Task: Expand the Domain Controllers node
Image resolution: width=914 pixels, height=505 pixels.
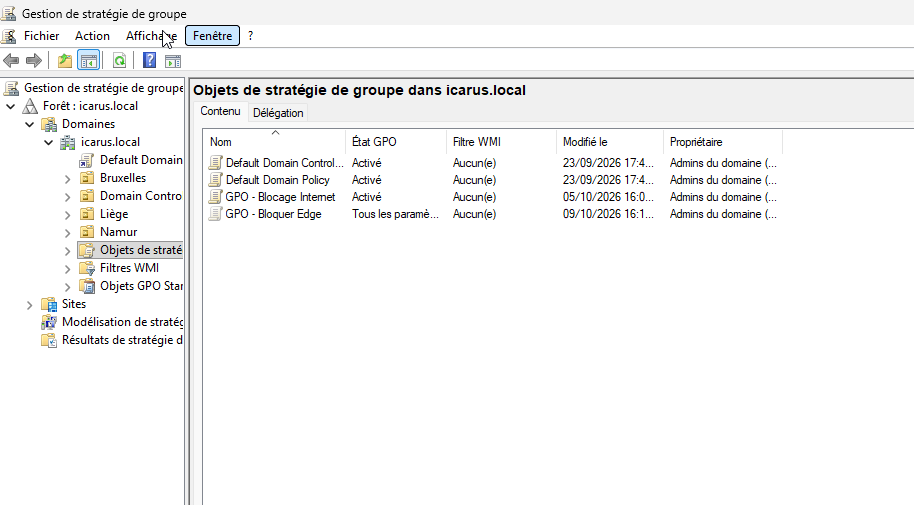Action: click(68, 197)
